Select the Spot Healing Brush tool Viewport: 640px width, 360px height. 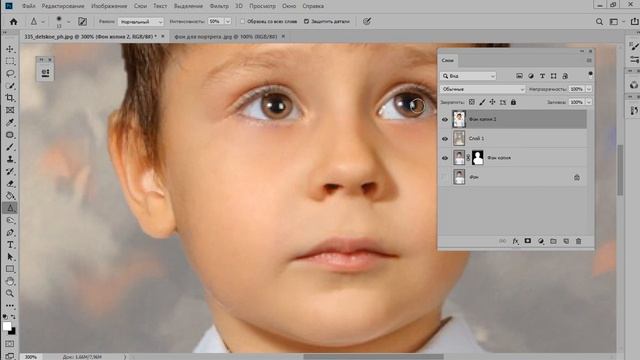pos(10,135)
